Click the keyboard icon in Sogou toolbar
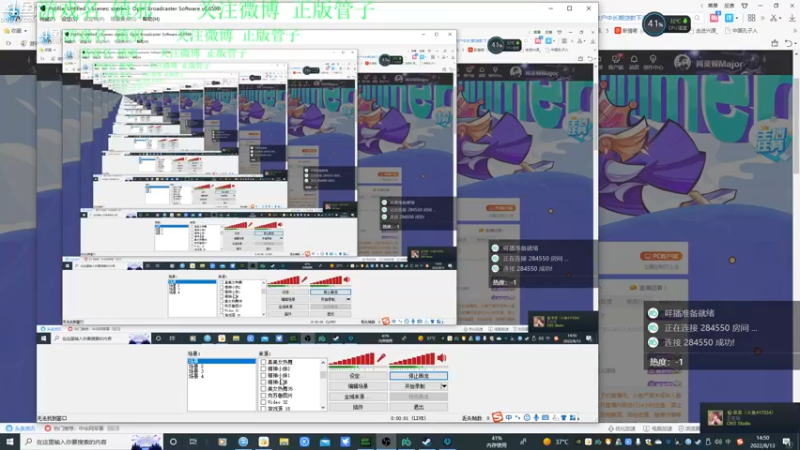The image size is (800, 450). [545, 418]
